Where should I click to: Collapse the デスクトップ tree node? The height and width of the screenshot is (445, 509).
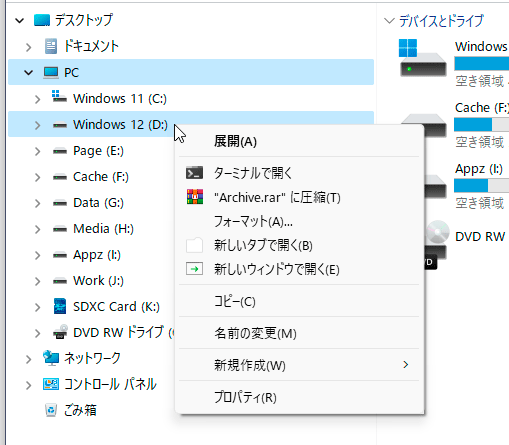20,21
